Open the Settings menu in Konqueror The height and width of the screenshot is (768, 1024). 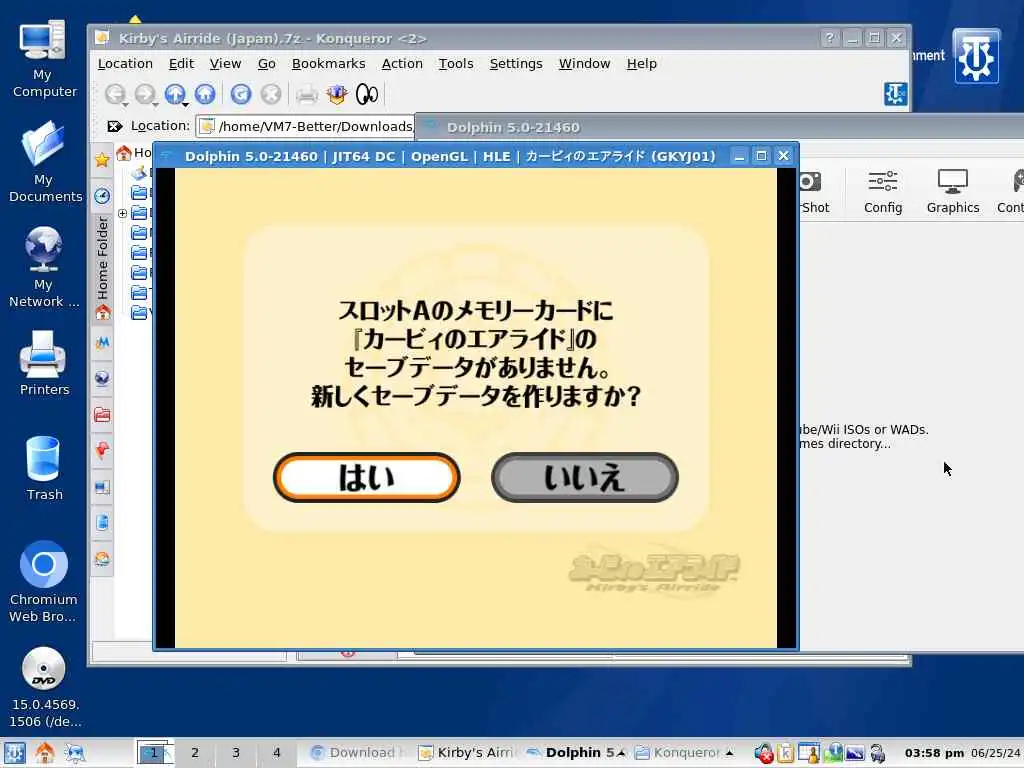[516, 63]
